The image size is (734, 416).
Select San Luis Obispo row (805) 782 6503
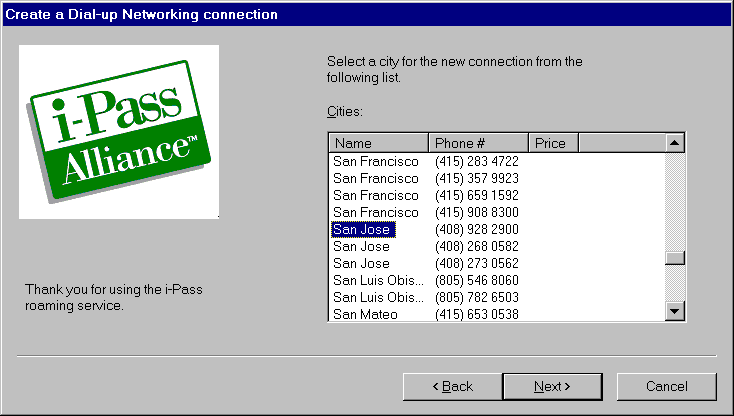click(x=378, y=297)
